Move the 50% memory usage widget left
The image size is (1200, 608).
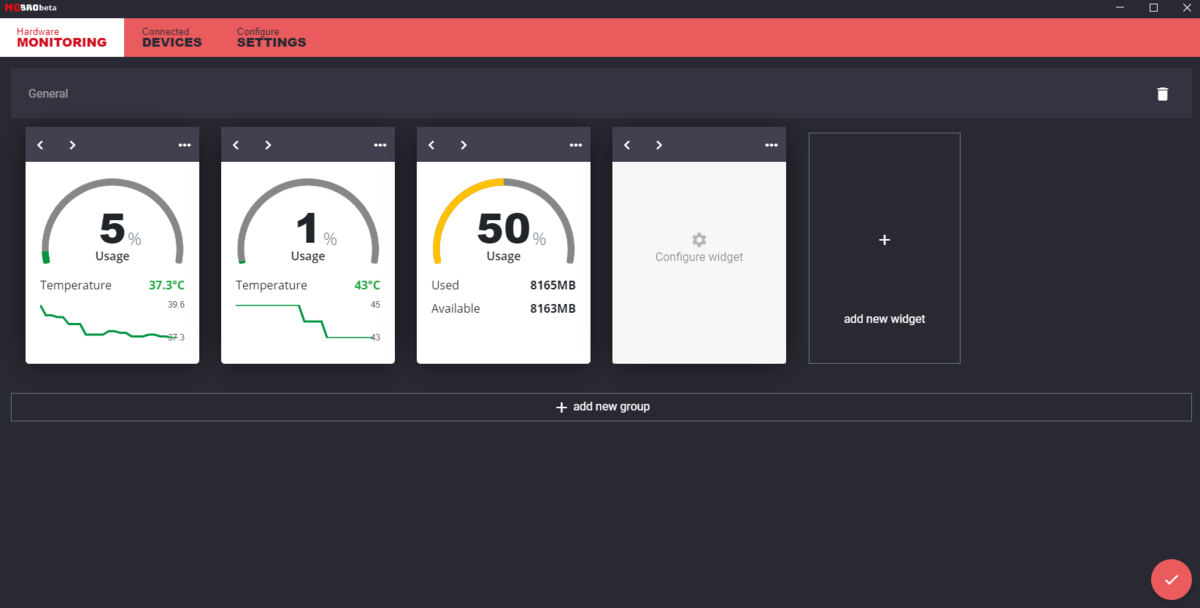(x=432, y=145)
